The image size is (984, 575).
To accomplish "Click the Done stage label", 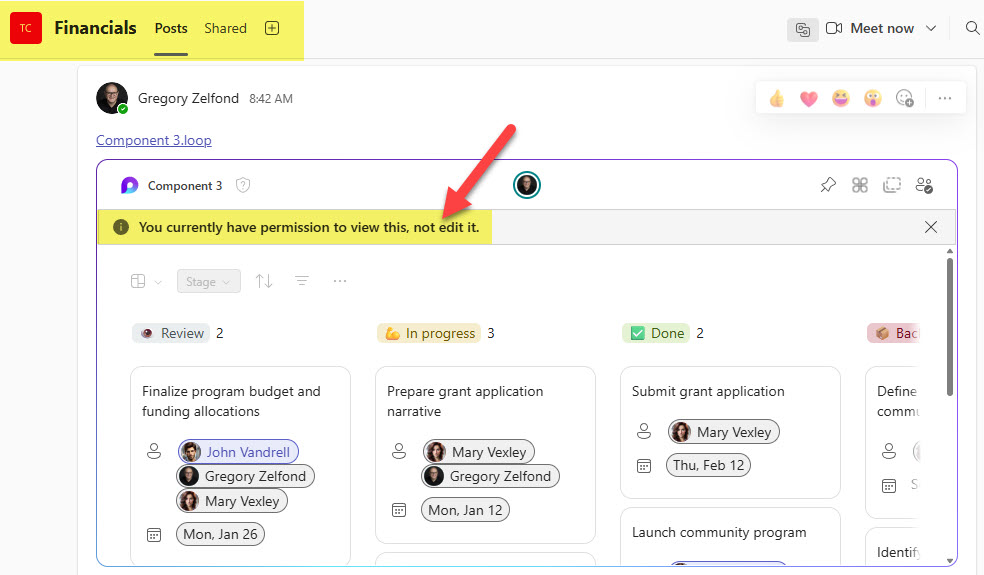I will (656, 333).
